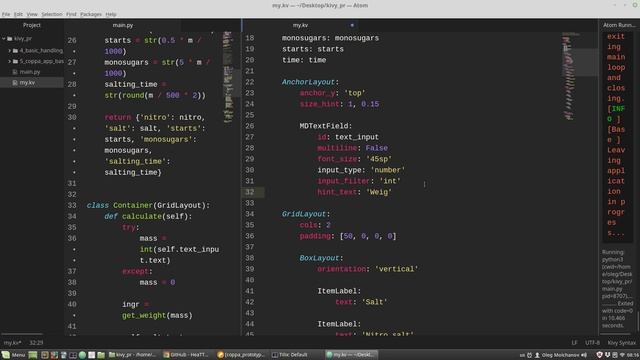Click line number 26 in my.kv gutter
Screen dimensions: 640x360
tap(250, 126)
